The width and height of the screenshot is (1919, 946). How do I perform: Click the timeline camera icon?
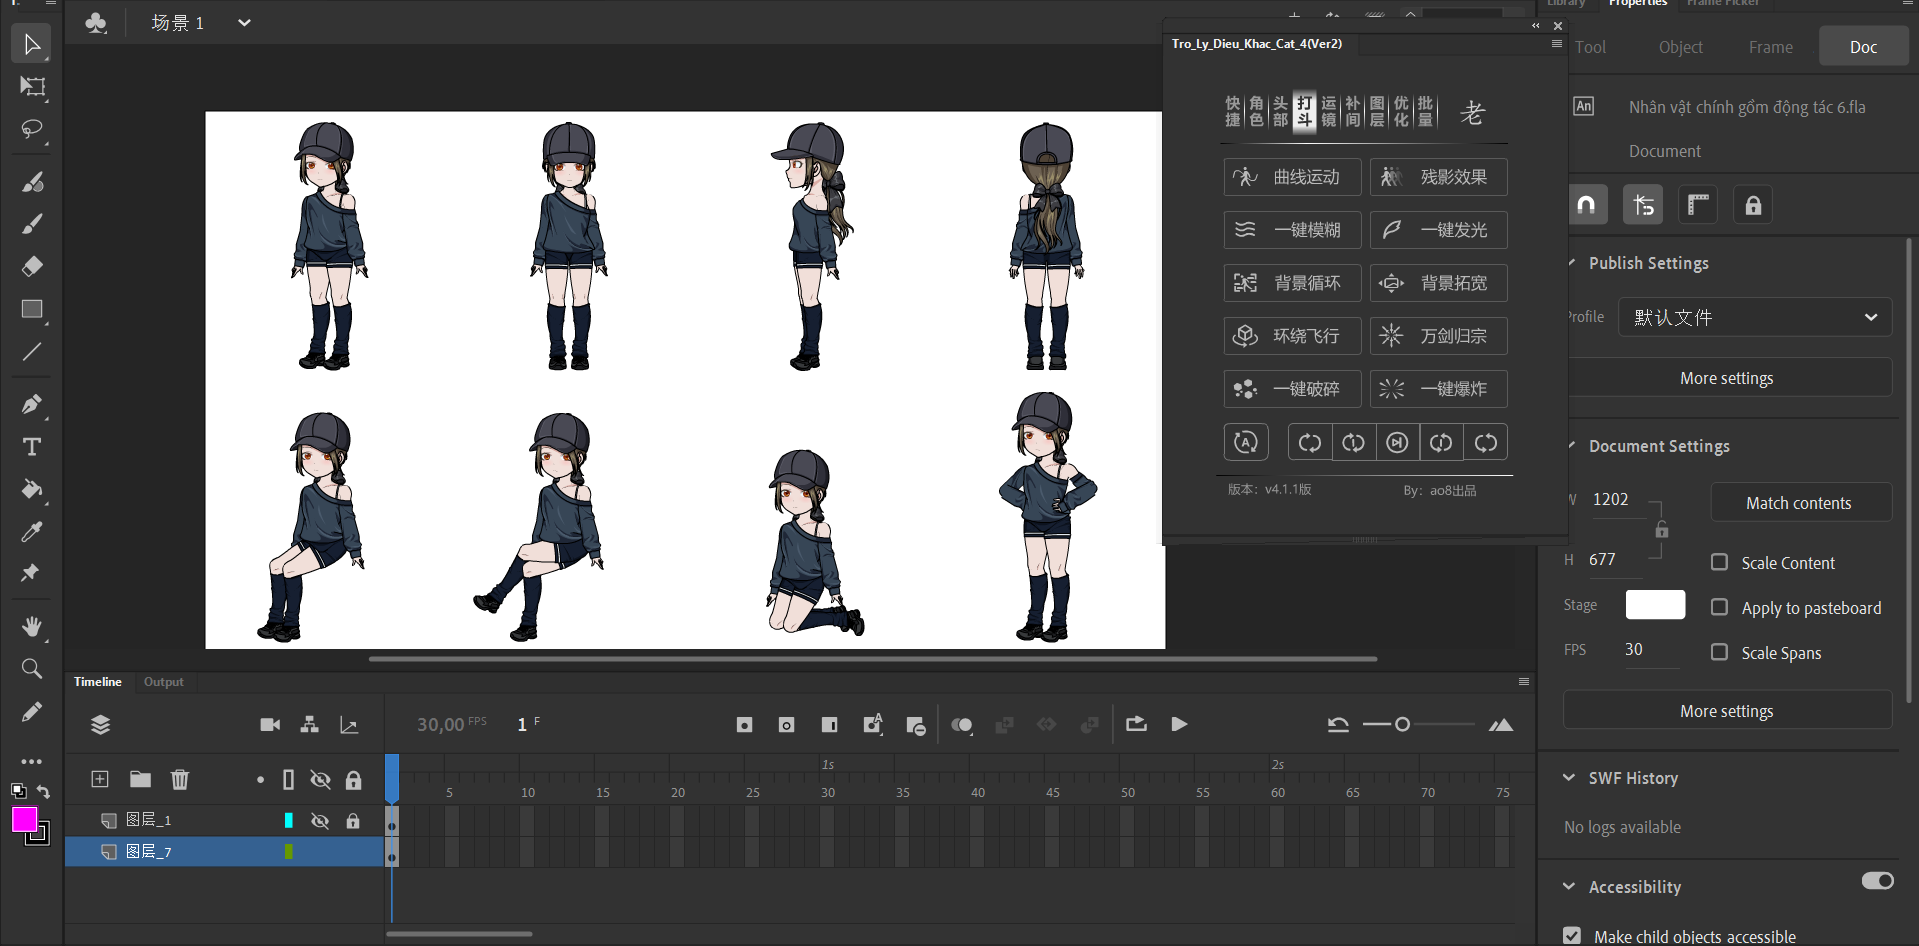click(x=270, y=725)
